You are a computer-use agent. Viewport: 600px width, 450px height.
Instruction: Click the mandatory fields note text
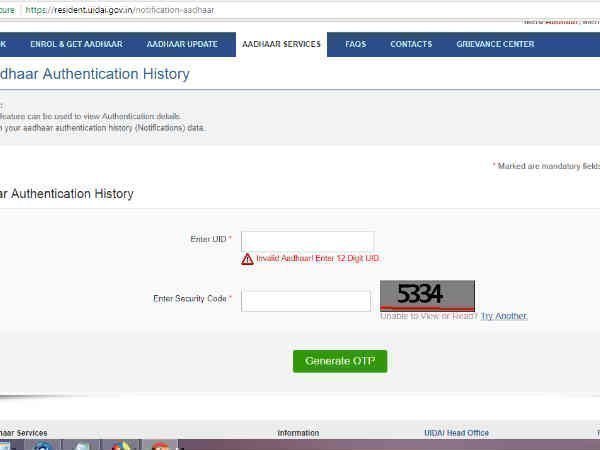point(546,166)
